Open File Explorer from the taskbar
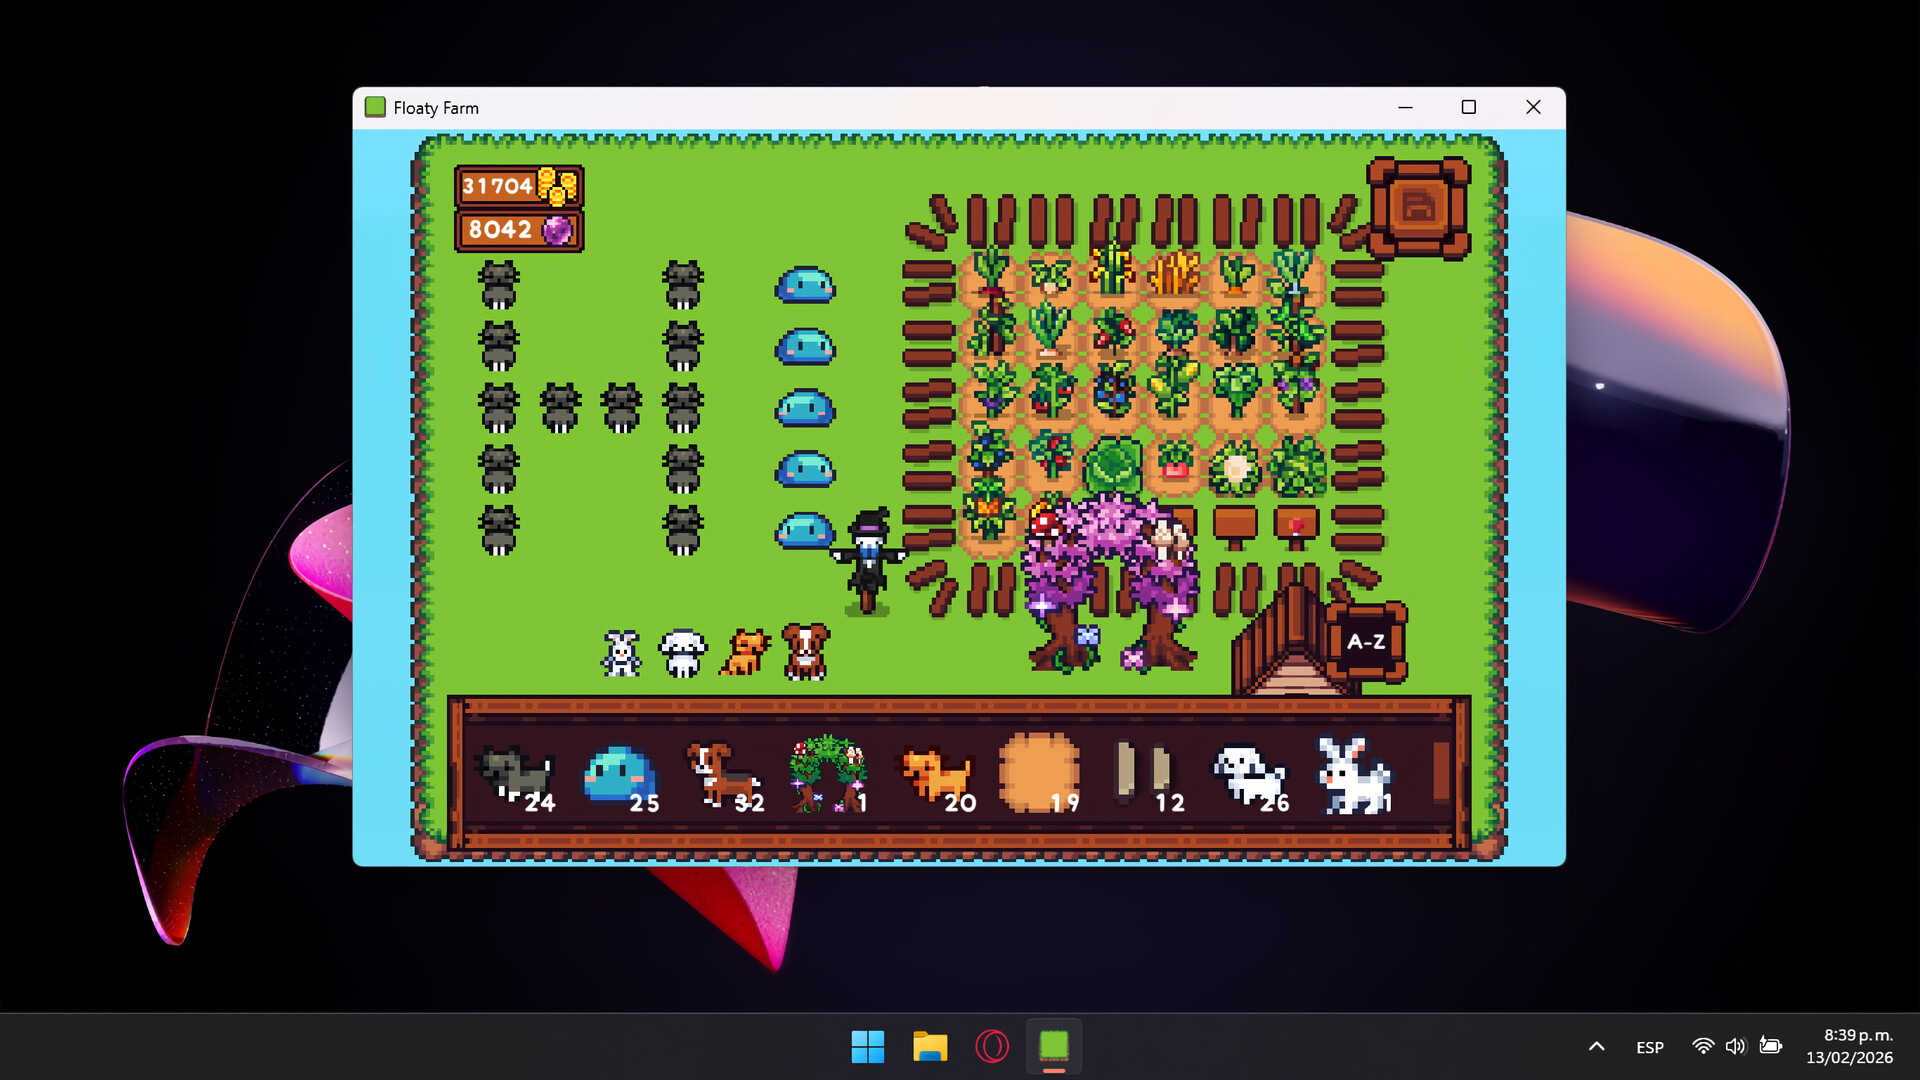The width and height of the screenshot is (1920, 1080). point(929,1047)
